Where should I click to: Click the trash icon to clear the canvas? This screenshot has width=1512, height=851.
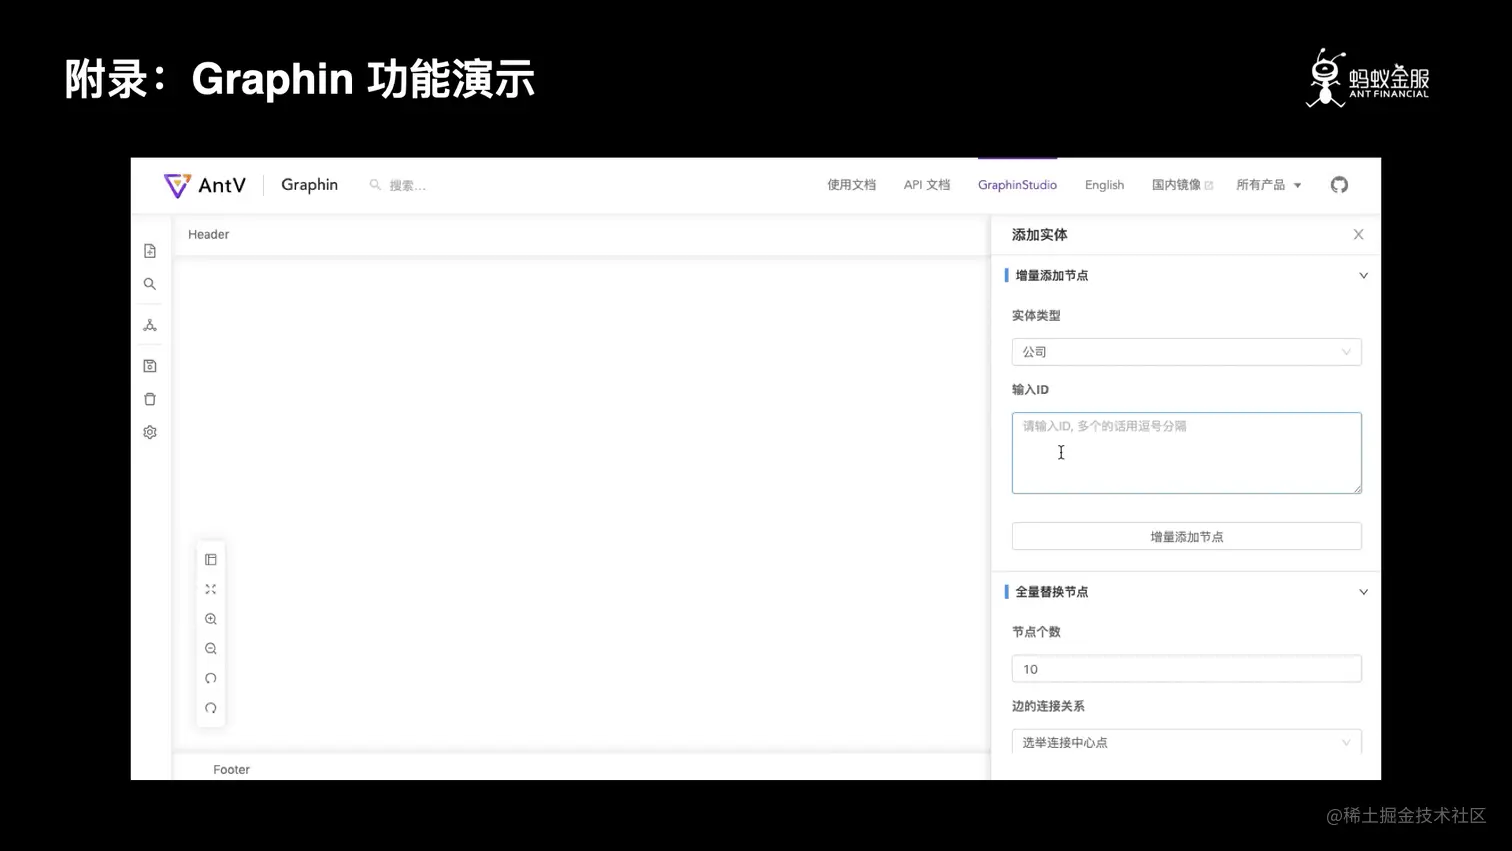pyautogui.click(x=150, y=398)
